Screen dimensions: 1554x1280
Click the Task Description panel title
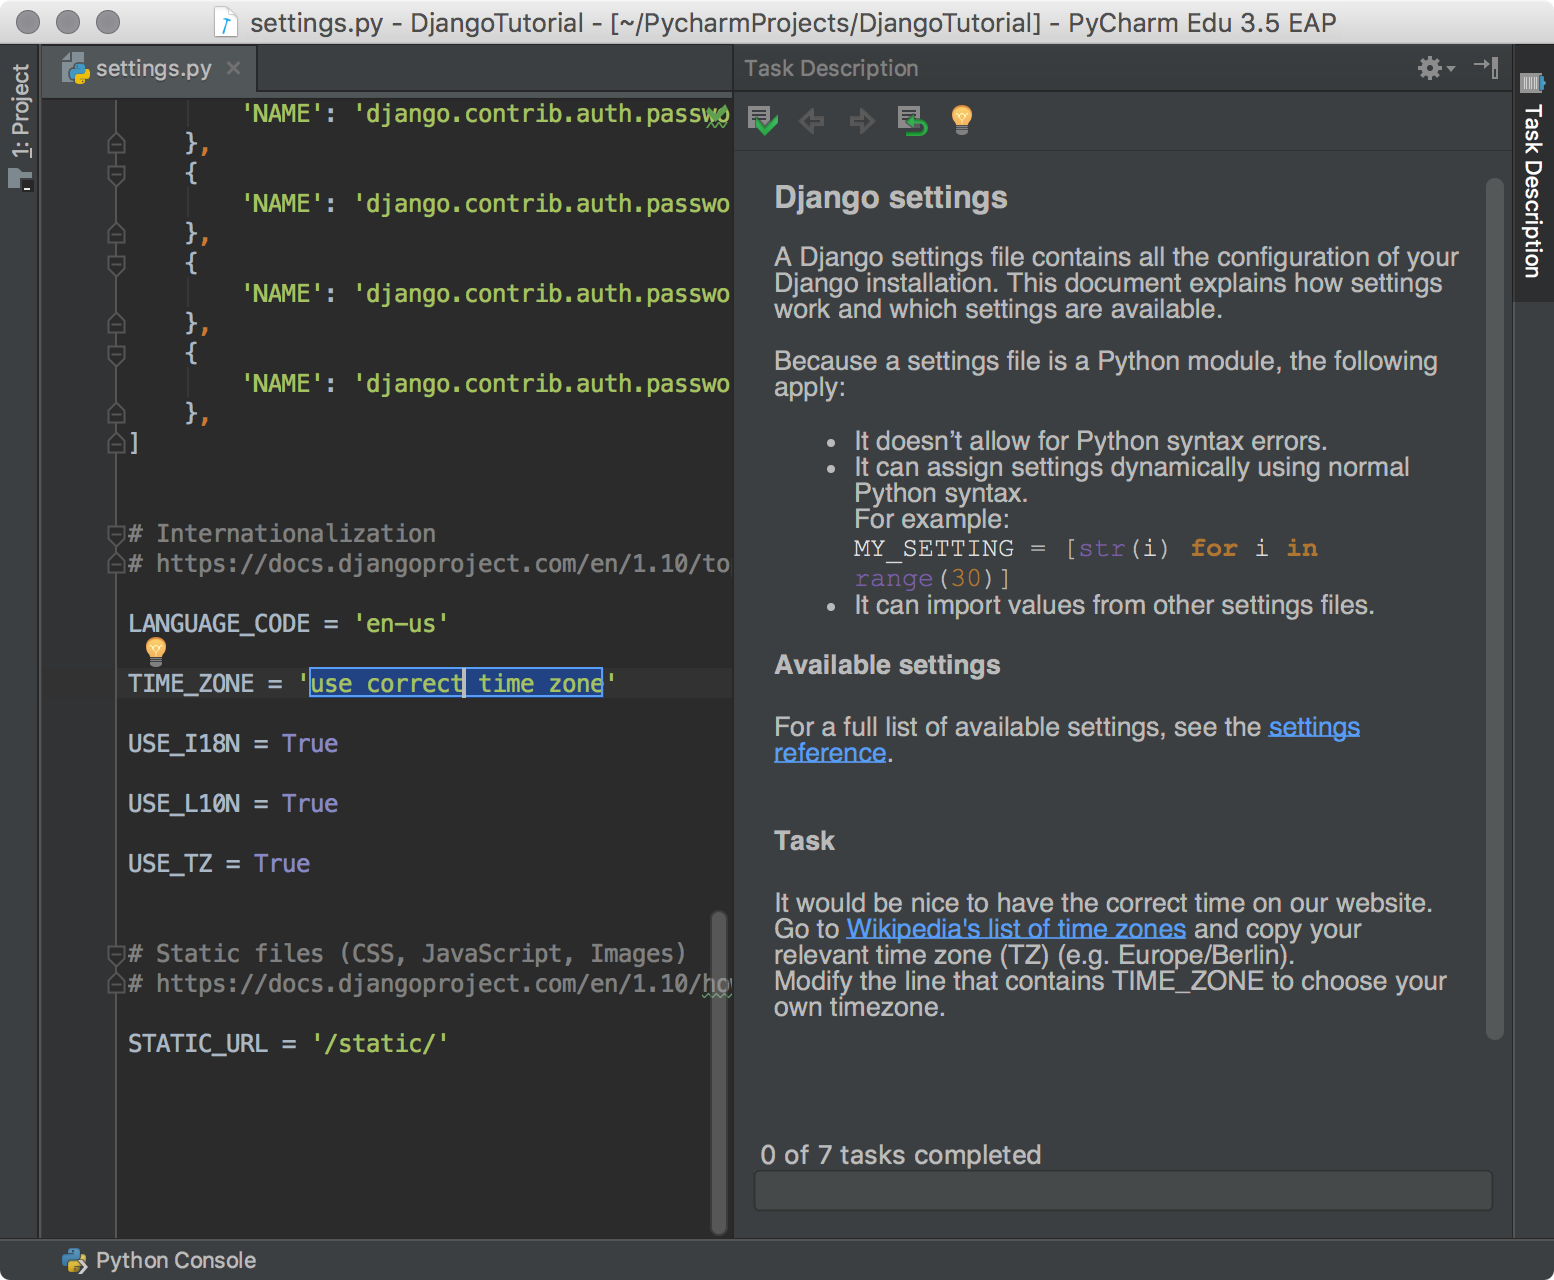[x=831, y=68]
